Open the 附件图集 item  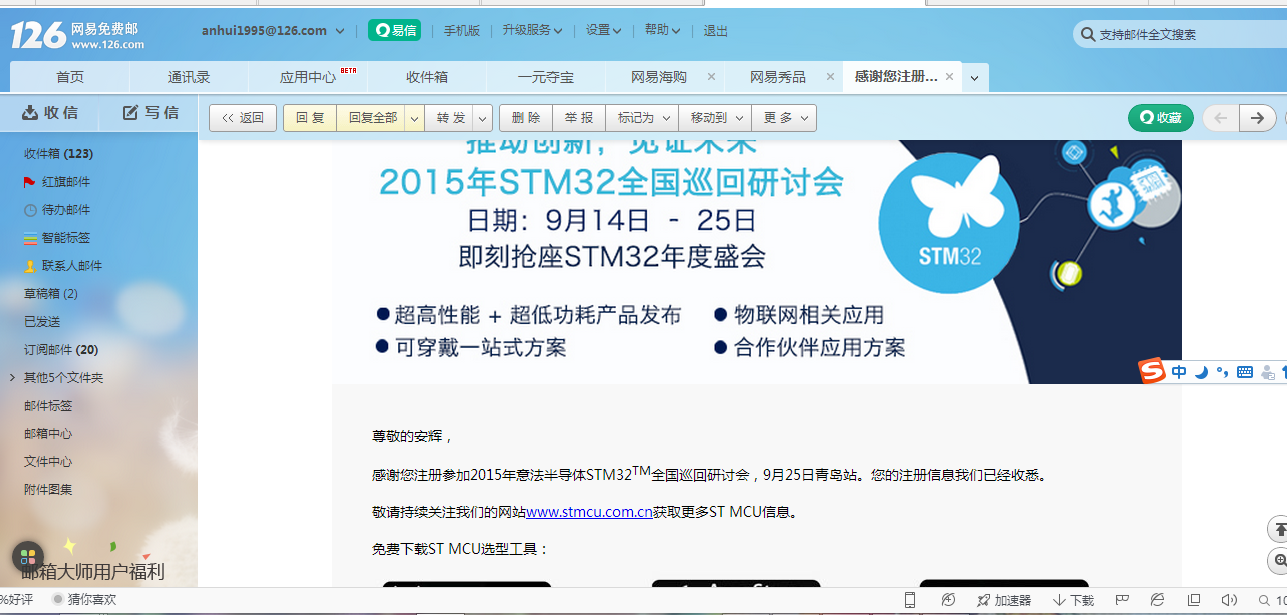pos(48,490)
